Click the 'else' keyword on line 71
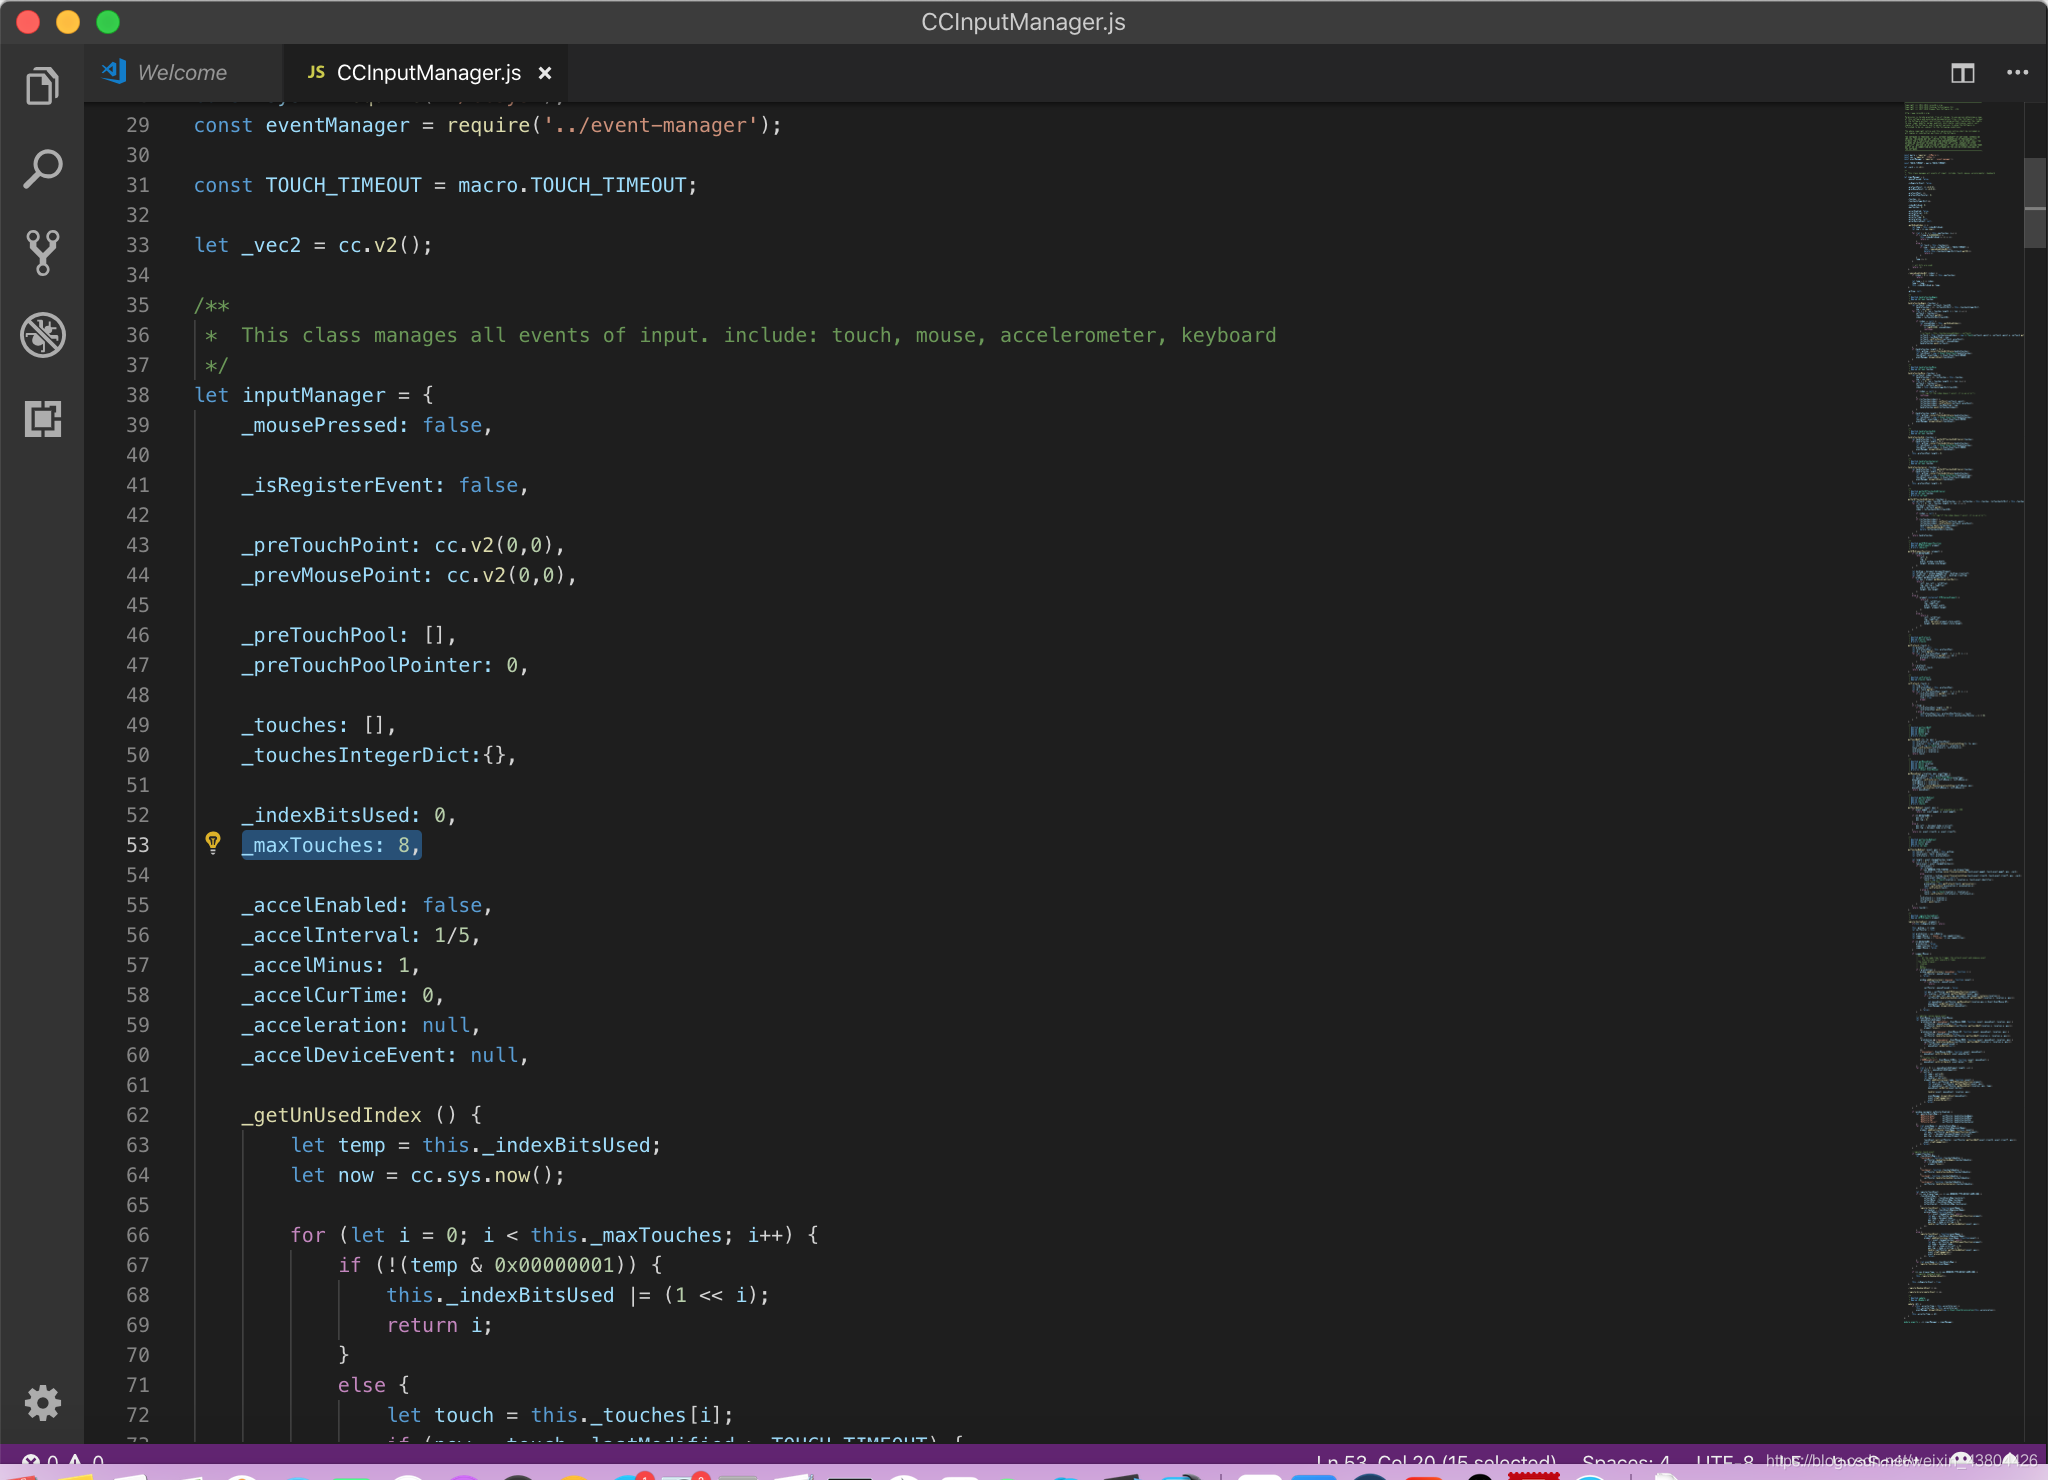Screen dimensions: 2048x1480 coord(361,1385)
